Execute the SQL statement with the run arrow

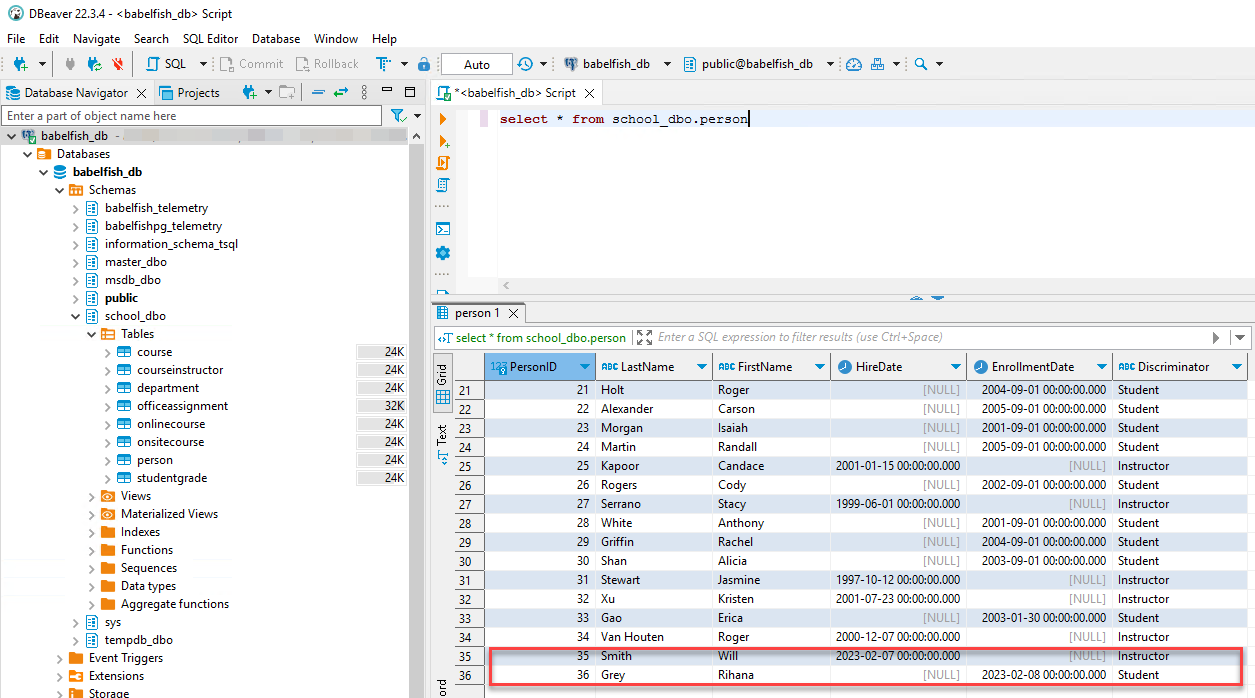coord(443,119)
